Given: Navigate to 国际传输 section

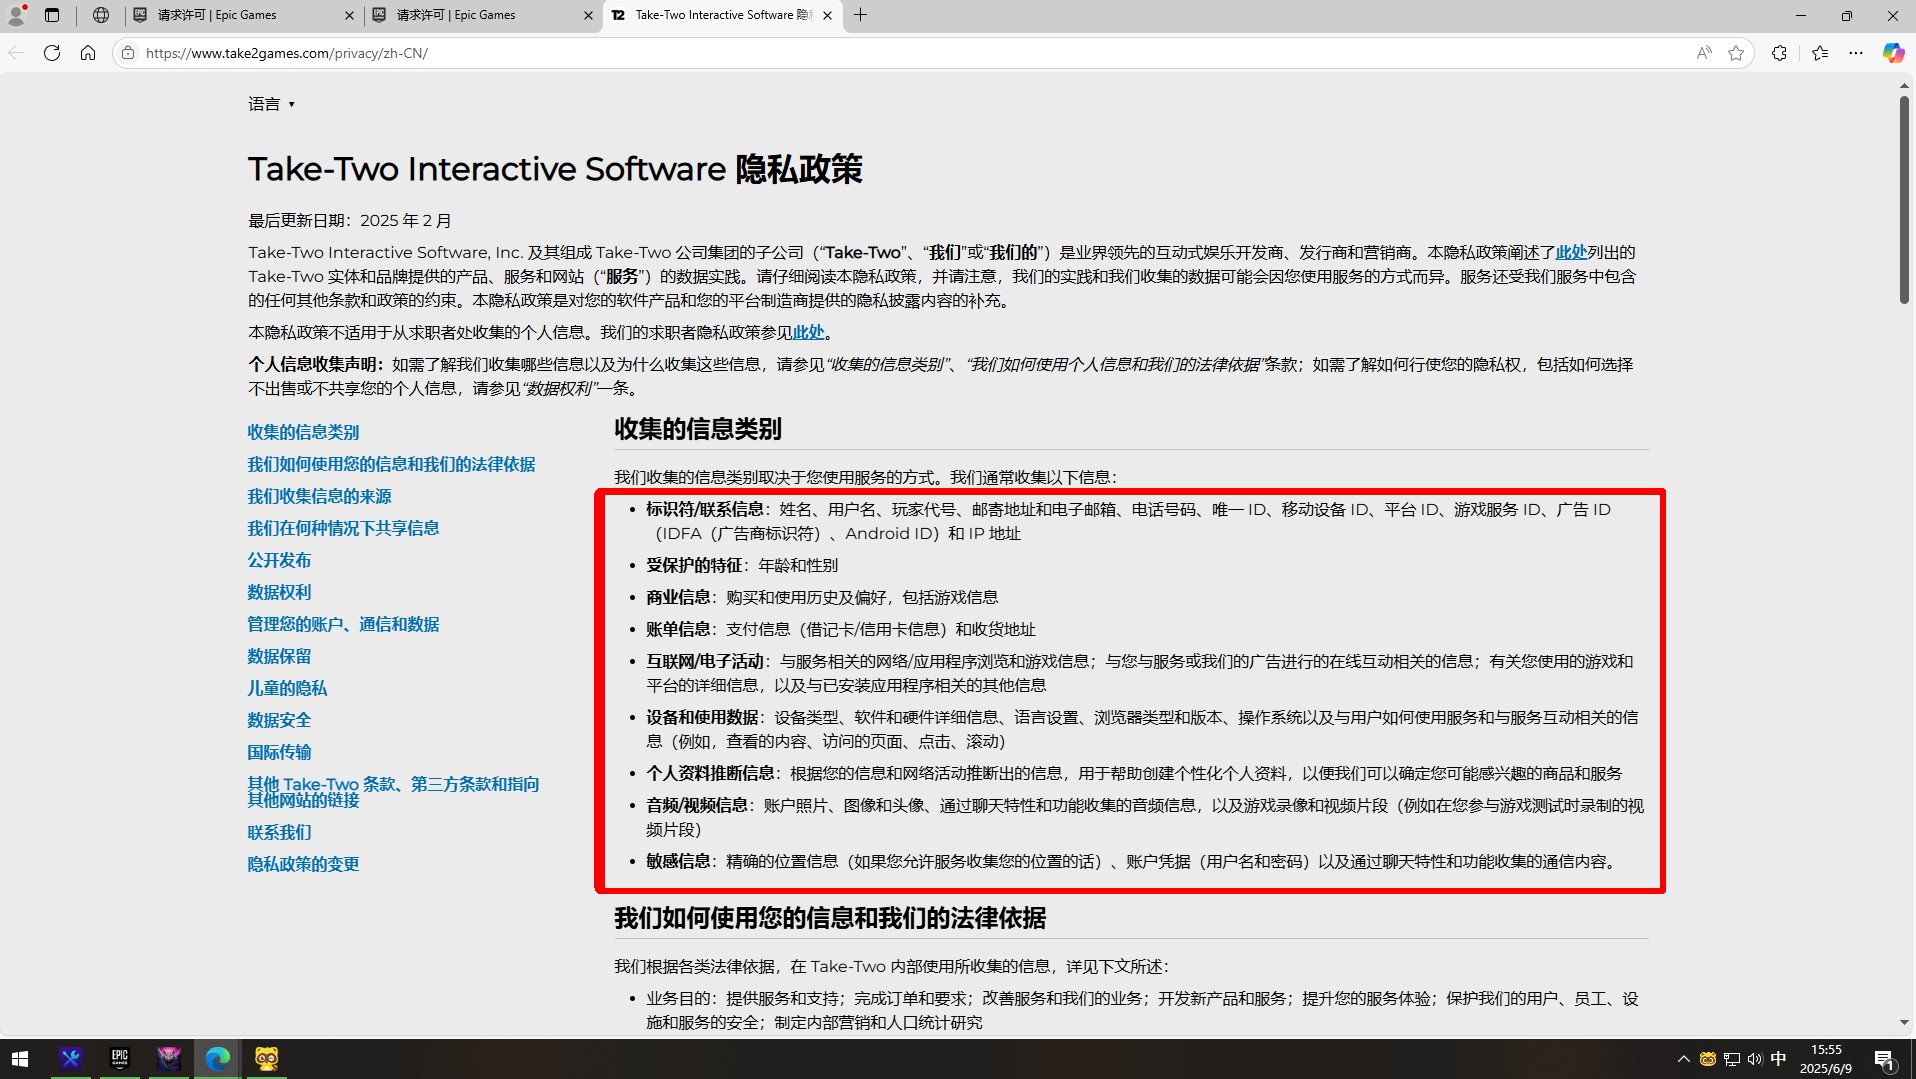Looking at the screenshot, I should point(279,752).
